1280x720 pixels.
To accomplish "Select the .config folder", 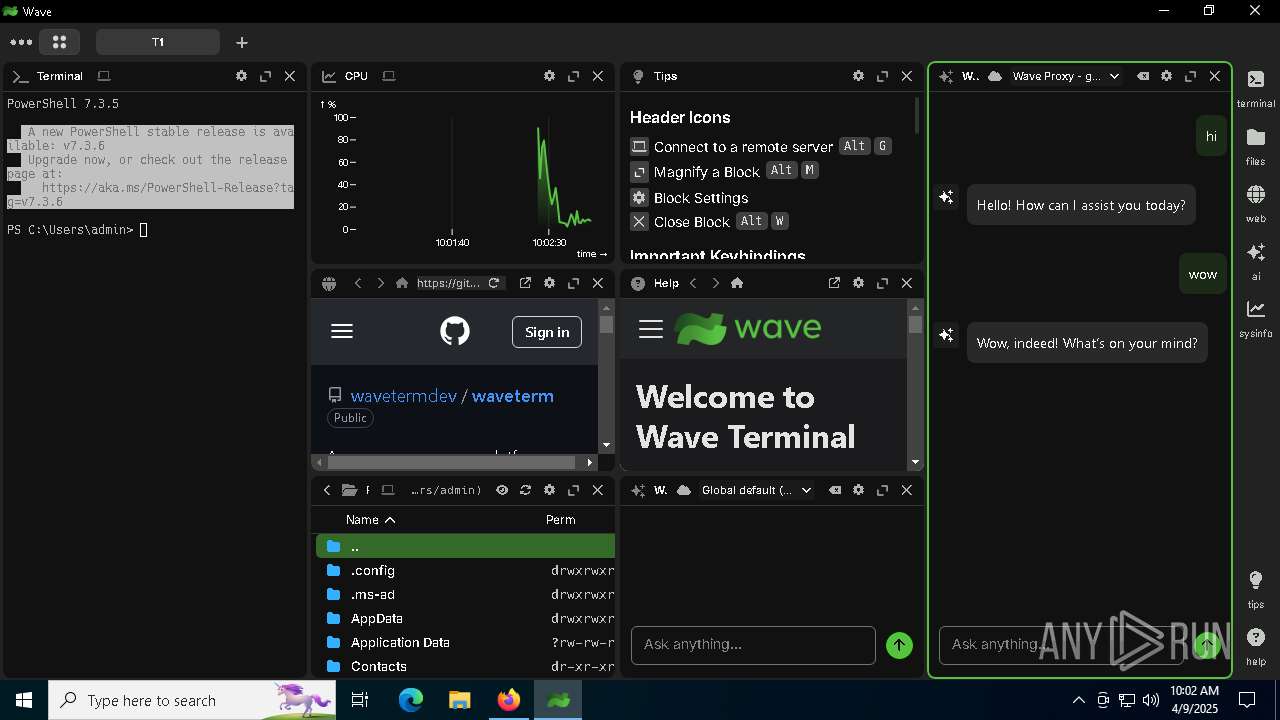I will tap(465, 570).
